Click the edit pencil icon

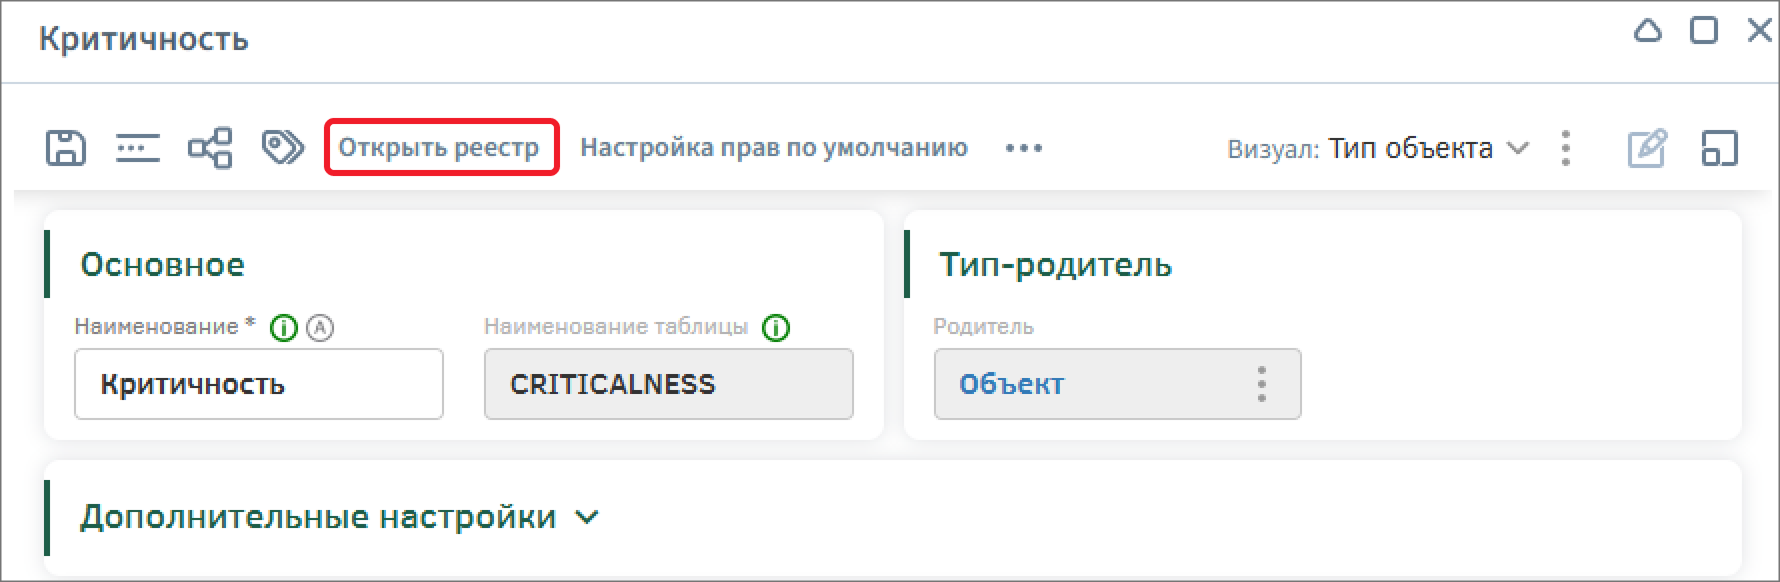click(x=1647, y=148)
